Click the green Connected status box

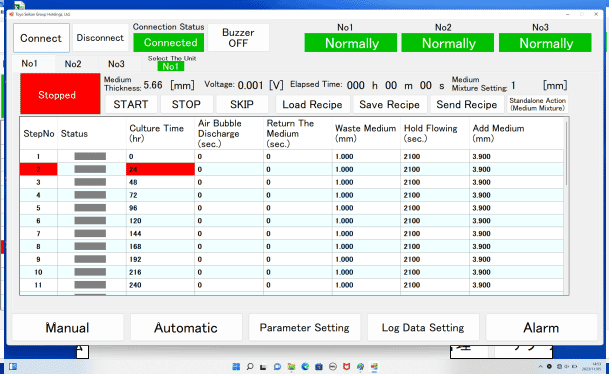click(x=169, y=43)
